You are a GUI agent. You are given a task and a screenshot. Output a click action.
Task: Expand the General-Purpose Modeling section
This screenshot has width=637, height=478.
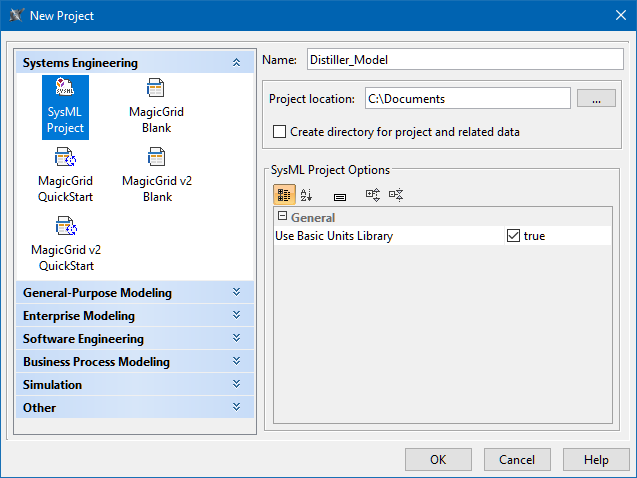(236, 293)
